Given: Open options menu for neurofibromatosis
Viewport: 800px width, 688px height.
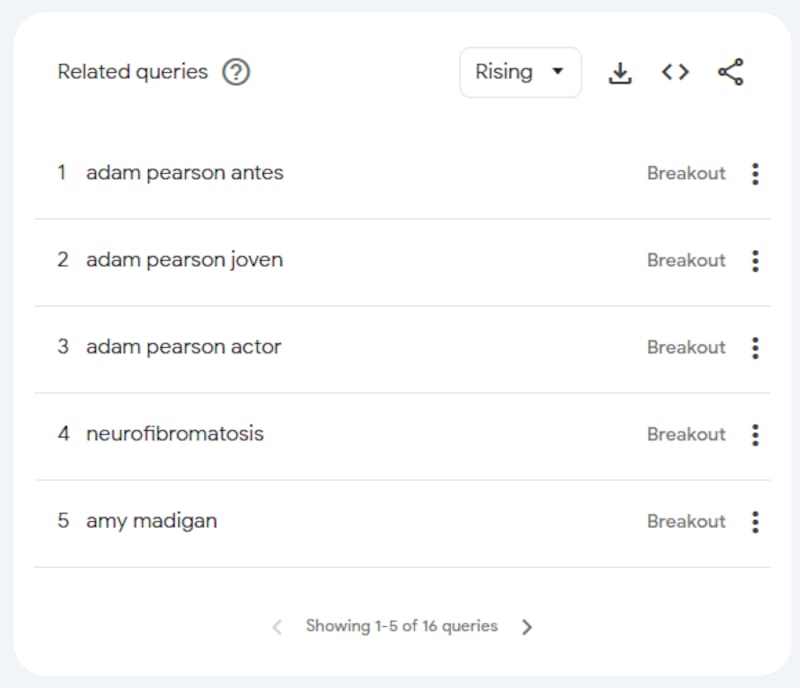Looking at the screenshot, I should pos(755,434).
